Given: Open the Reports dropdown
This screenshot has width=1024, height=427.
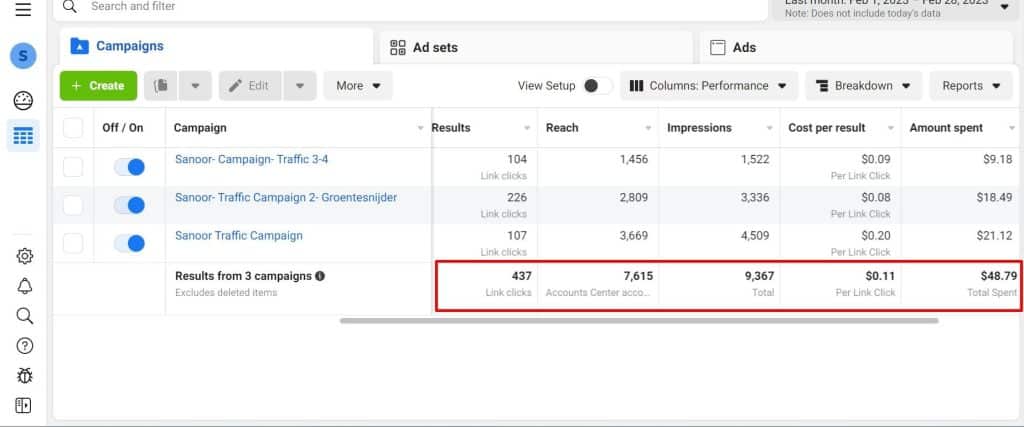Looking at the screenshot, I should (x=971, y=86).
